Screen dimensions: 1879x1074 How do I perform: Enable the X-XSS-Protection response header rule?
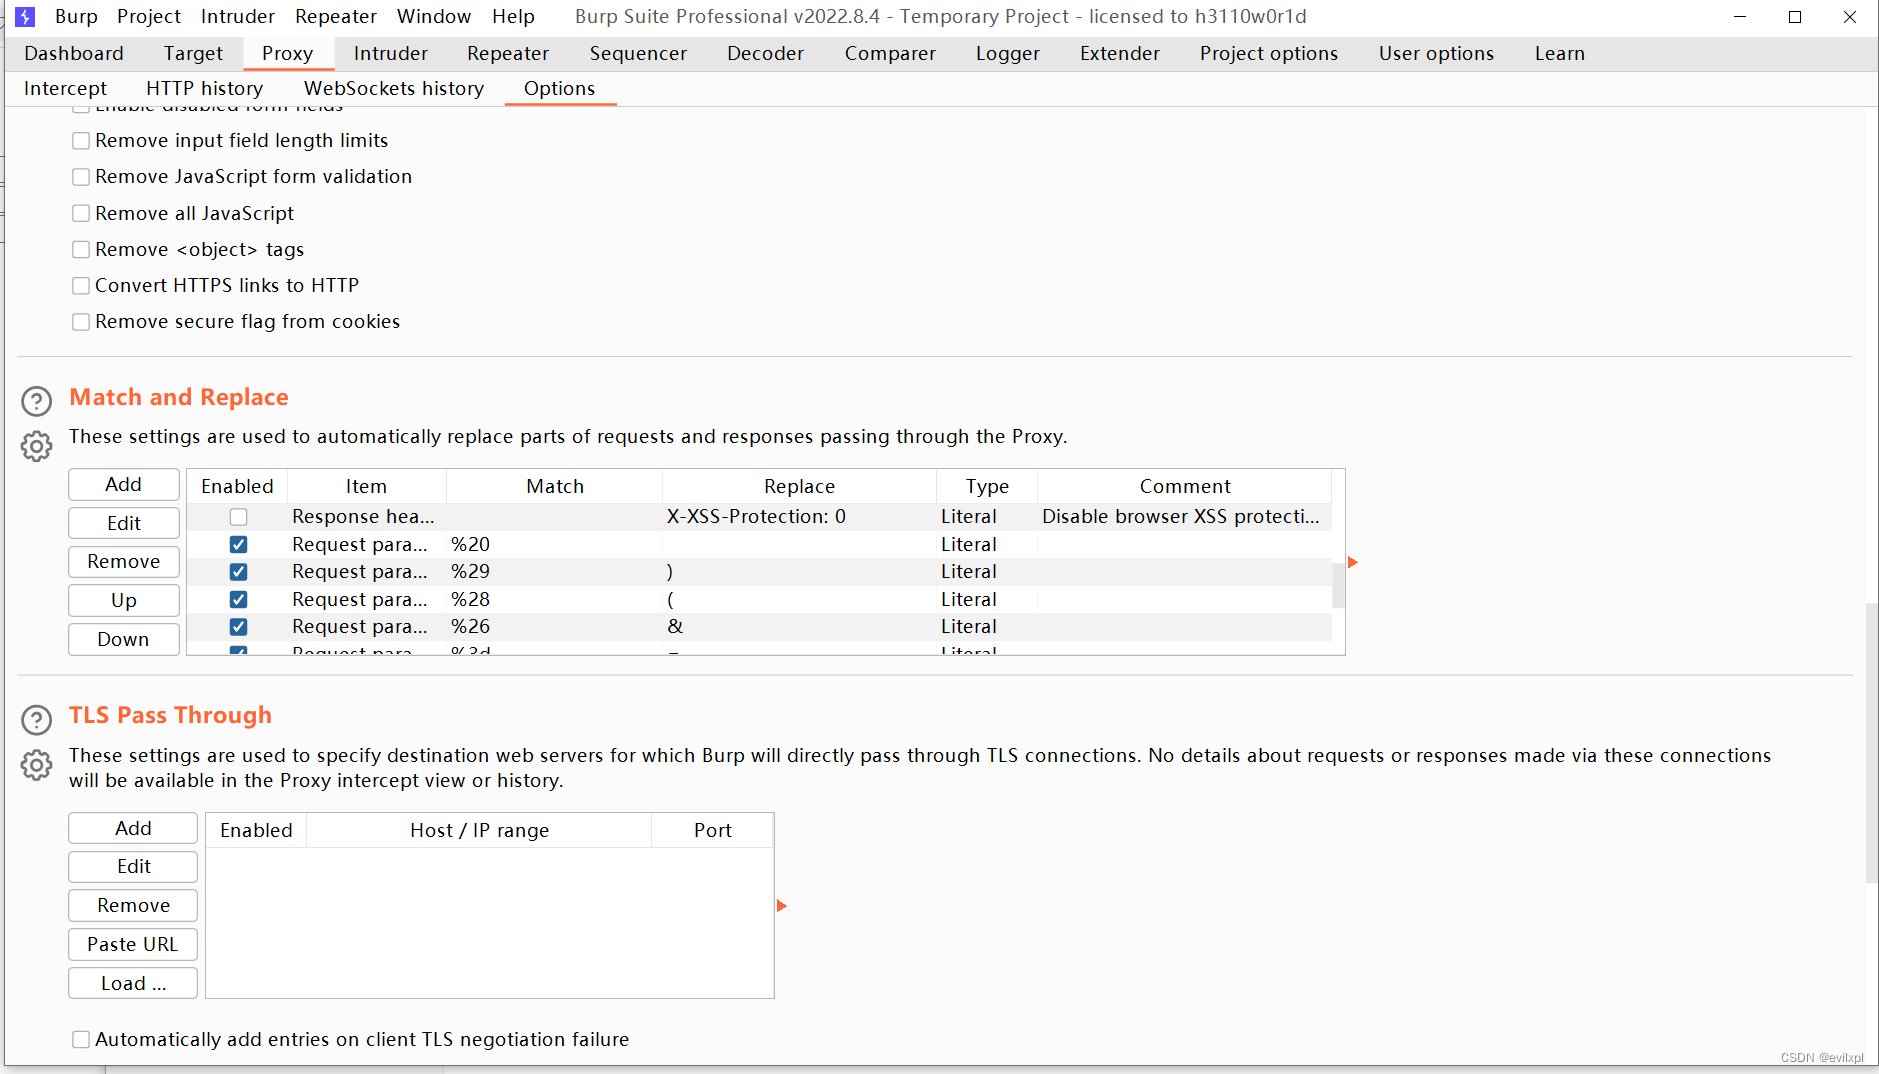[x=238, y=517]
